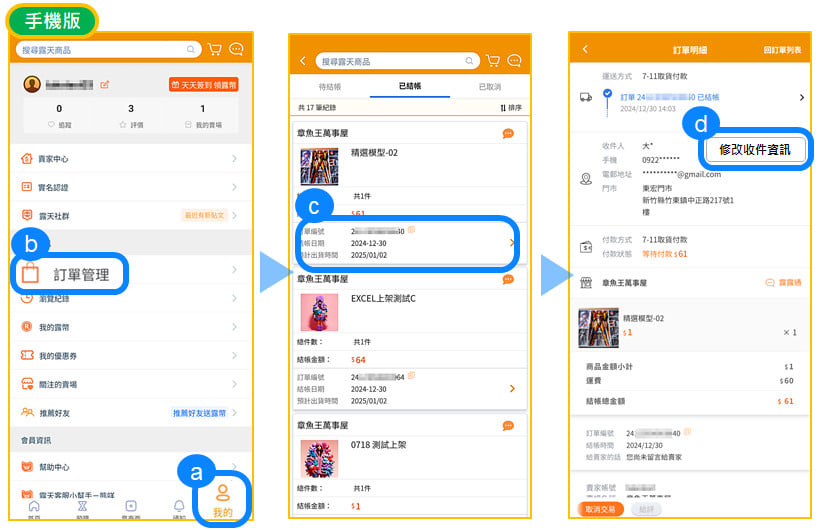The height and width of the screenshot is (530, 821).
Task: Tap the 通知 bell icon in bottom navigation
Action: [179, 508]
